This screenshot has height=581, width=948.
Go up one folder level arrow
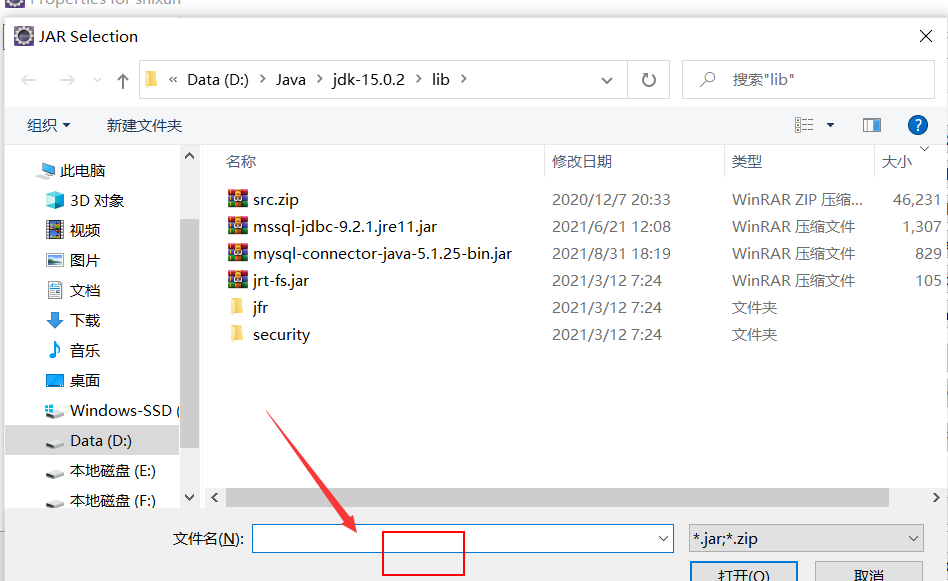click(123, 80)
